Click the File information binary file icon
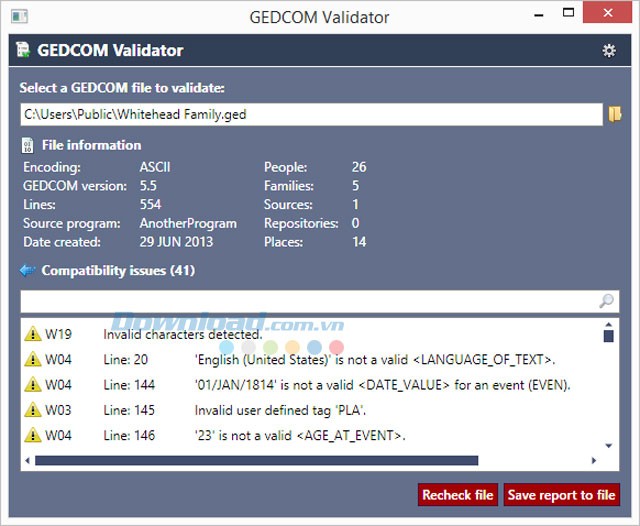 pos(27,145)
